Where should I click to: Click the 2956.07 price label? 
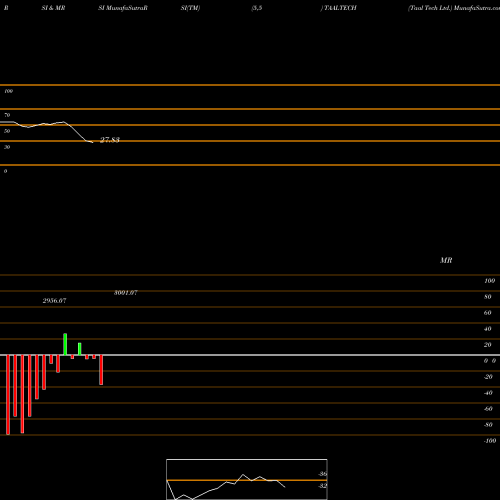[x=54, y=301]
